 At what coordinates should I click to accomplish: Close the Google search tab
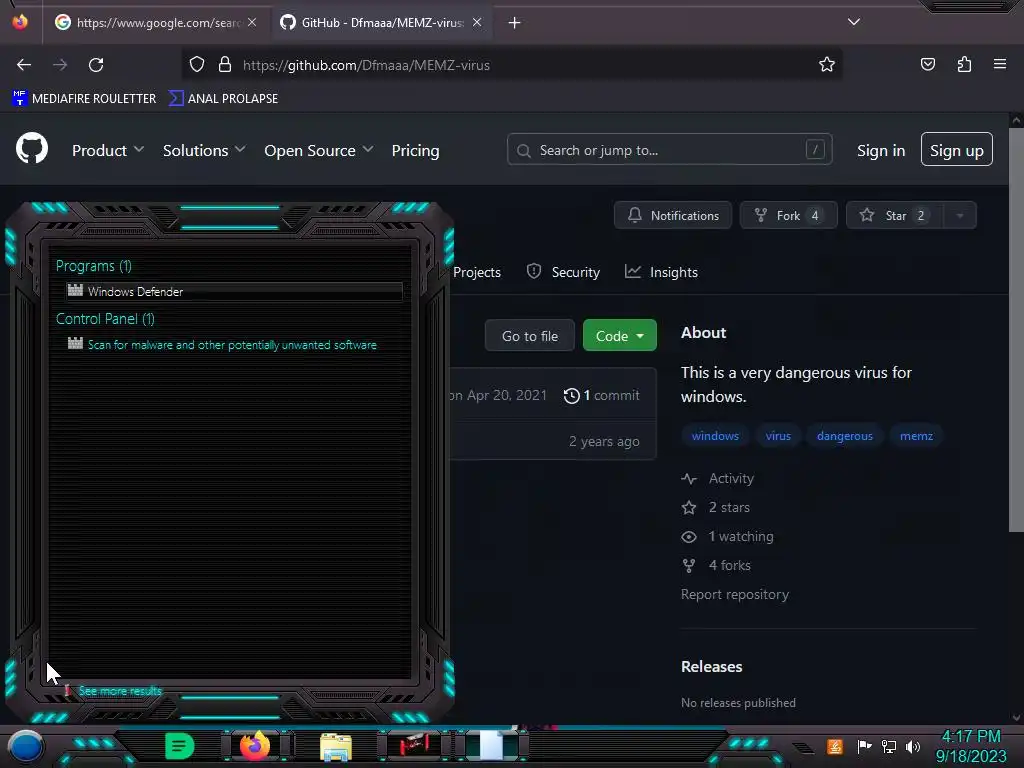pyautogui.click(x=252, y=22)
